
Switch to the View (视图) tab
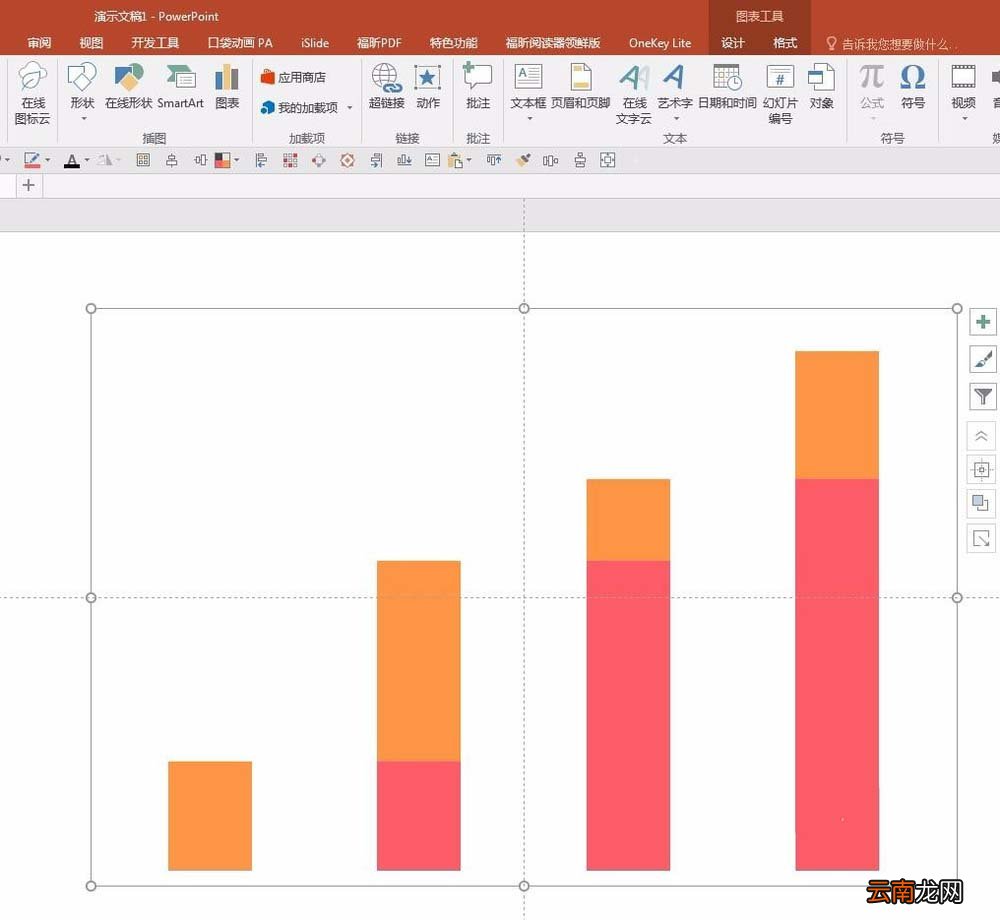pyautogui.click(x=91, y=43)
